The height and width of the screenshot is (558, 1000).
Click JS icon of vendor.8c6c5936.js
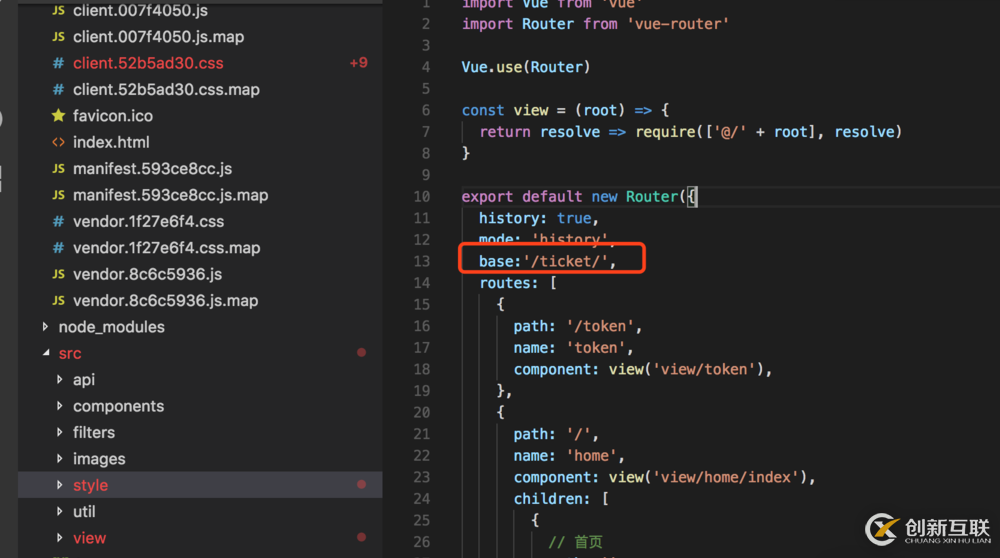pos(59,274)
